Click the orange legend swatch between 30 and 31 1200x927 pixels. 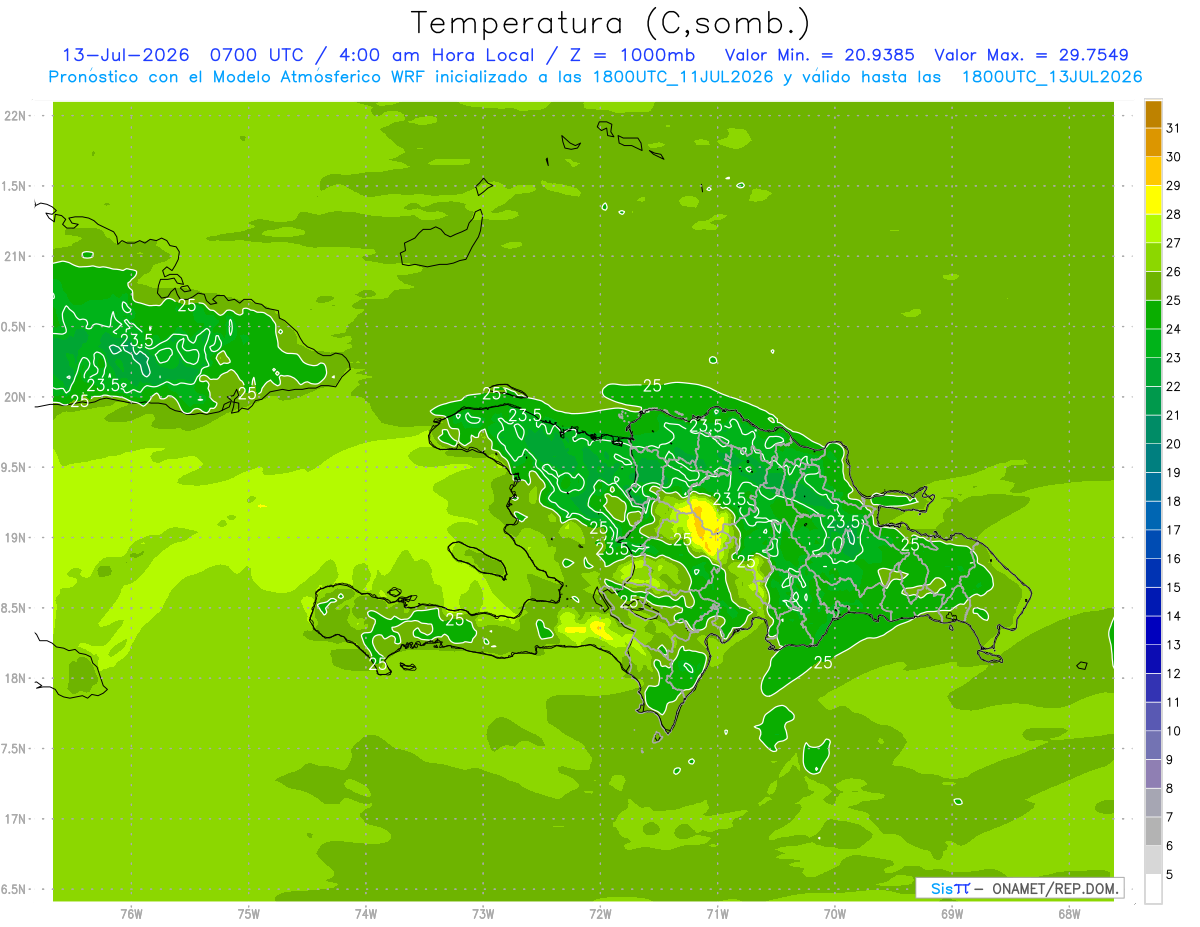point(1153,143)
